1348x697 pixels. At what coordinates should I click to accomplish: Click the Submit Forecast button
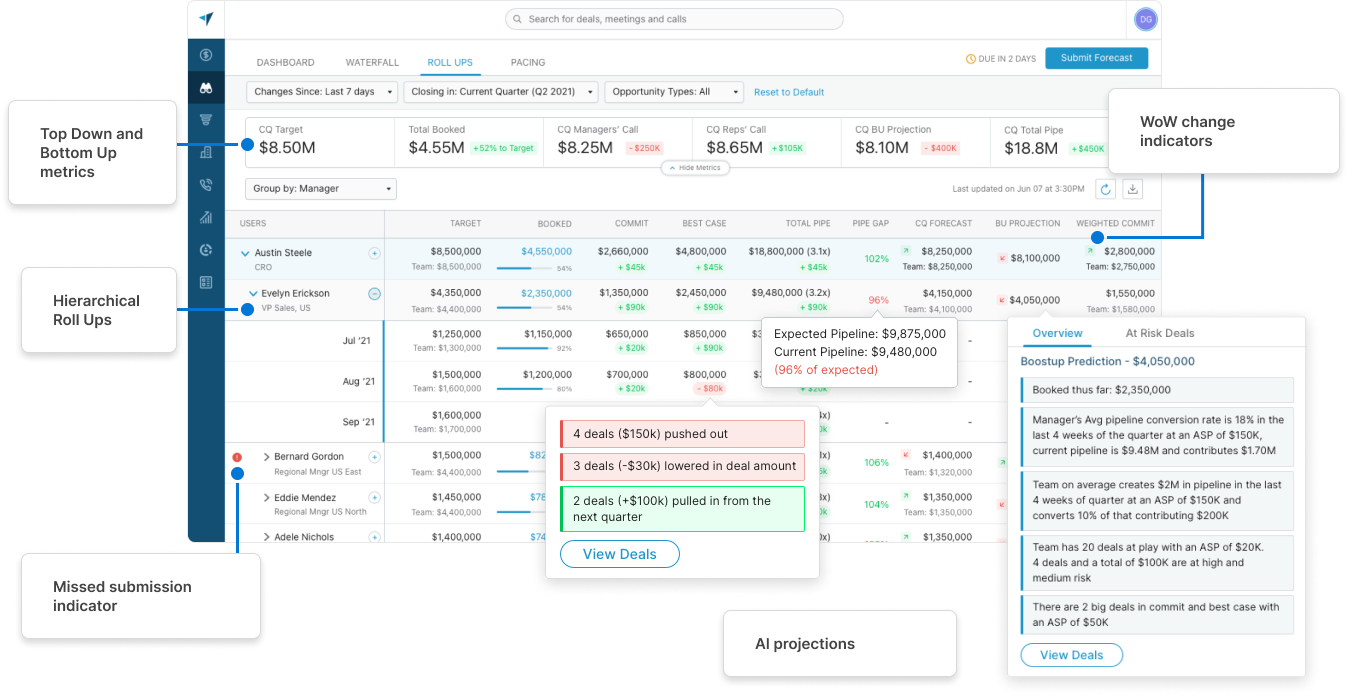(x=1096, y=58)
